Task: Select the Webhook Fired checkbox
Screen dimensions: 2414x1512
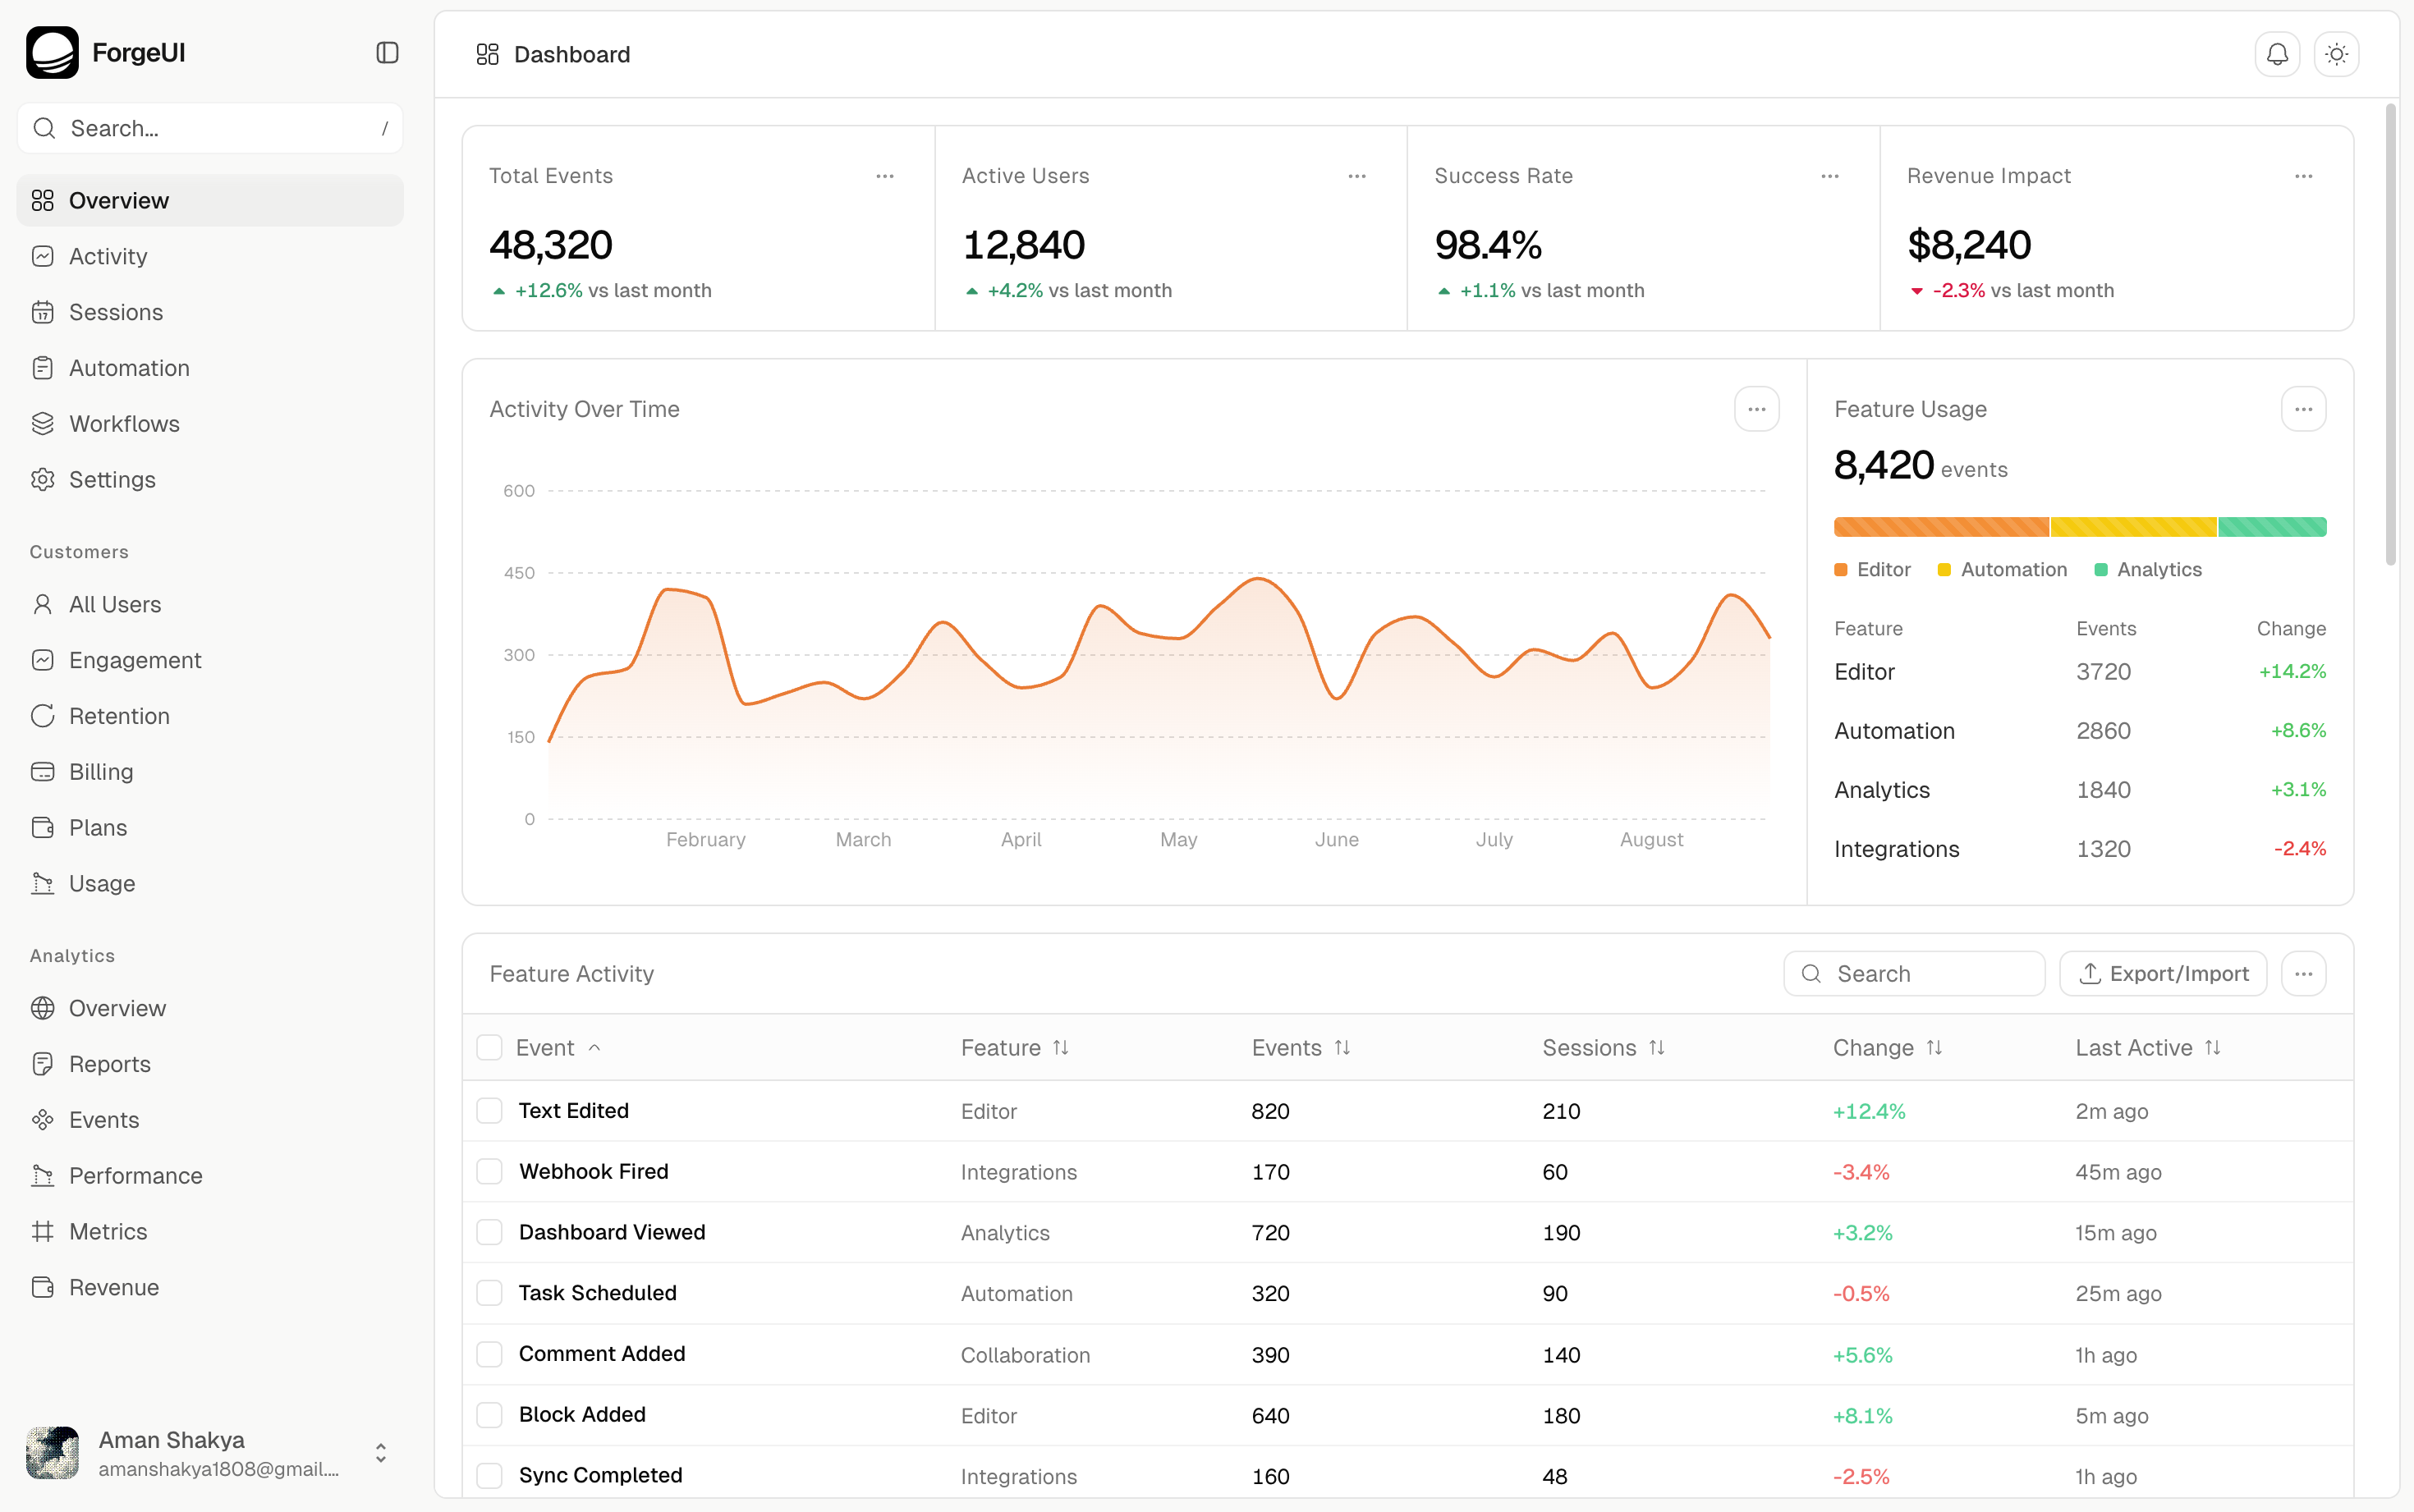Action: point(489,1171)
